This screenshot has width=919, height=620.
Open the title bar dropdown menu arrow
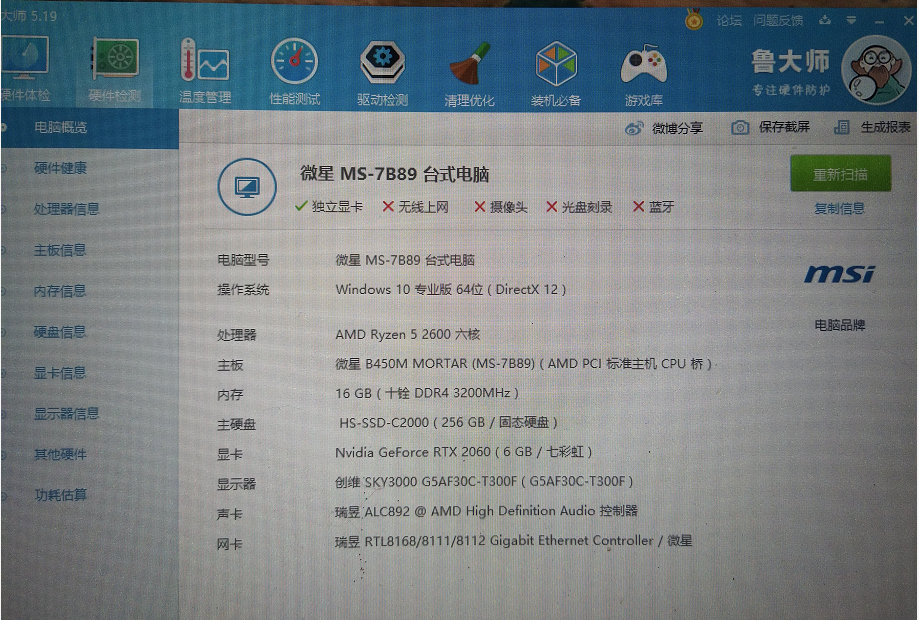pyautogui.click(x=851, y=21)
